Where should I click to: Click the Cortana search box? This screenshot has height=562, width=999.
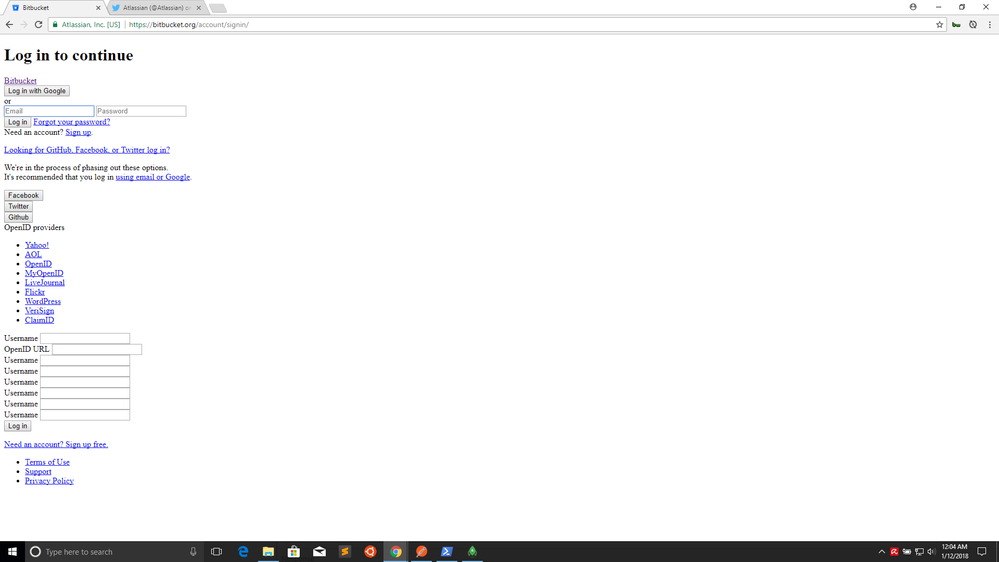tap(115, 551)
